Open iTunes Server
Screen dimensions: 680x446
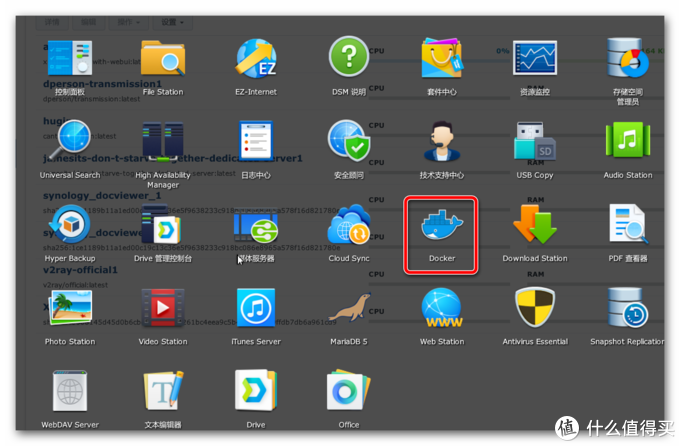256,308
